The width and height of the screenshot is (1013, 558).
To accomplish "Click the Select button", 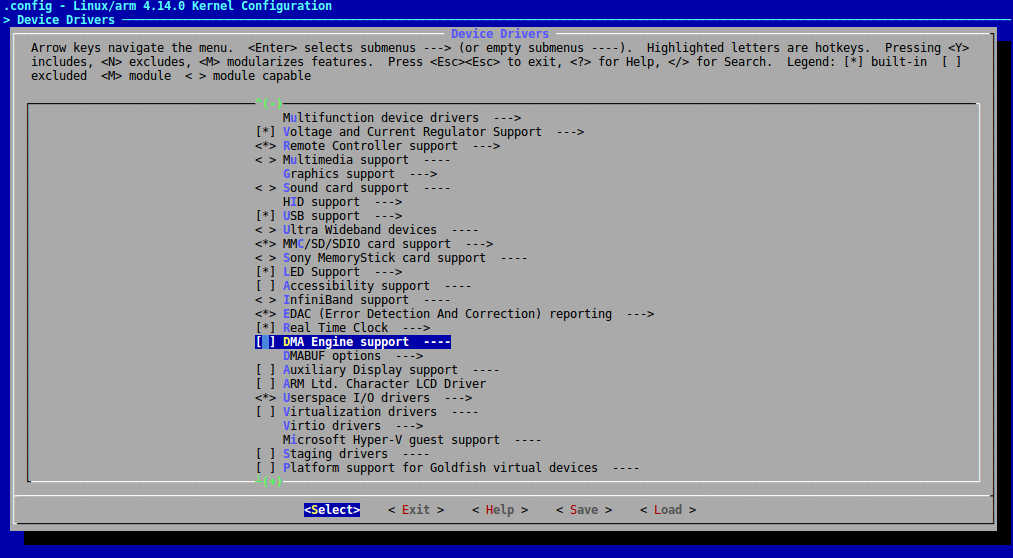I will 332,510.
